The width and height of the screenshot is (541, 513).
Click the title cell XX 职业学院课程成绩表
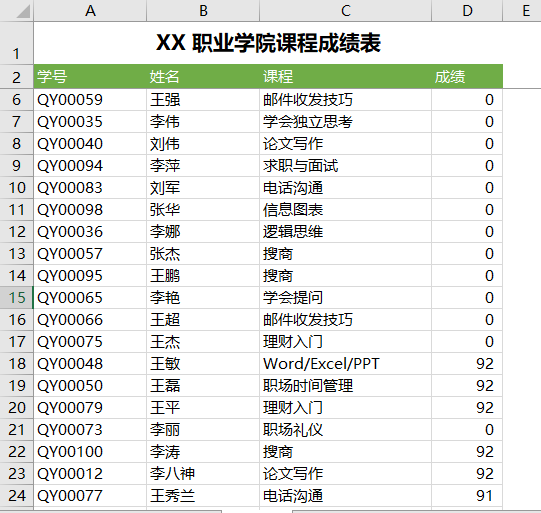click(x=268, y=43)
